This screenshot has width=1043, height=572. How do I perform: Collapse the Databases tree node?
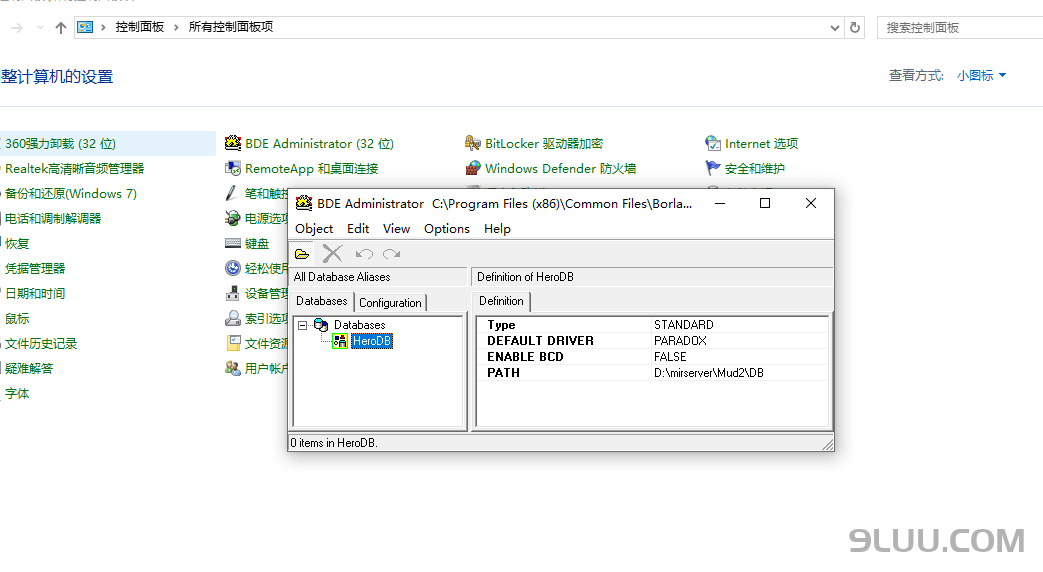303,325
